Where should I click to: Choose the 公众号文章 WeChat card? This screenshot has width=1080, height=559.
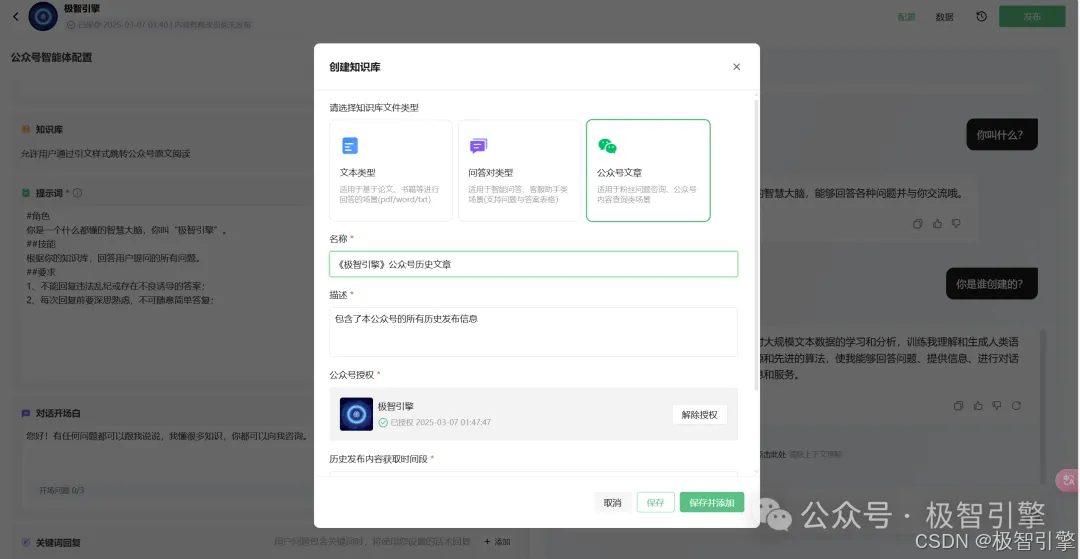[648, 171]
